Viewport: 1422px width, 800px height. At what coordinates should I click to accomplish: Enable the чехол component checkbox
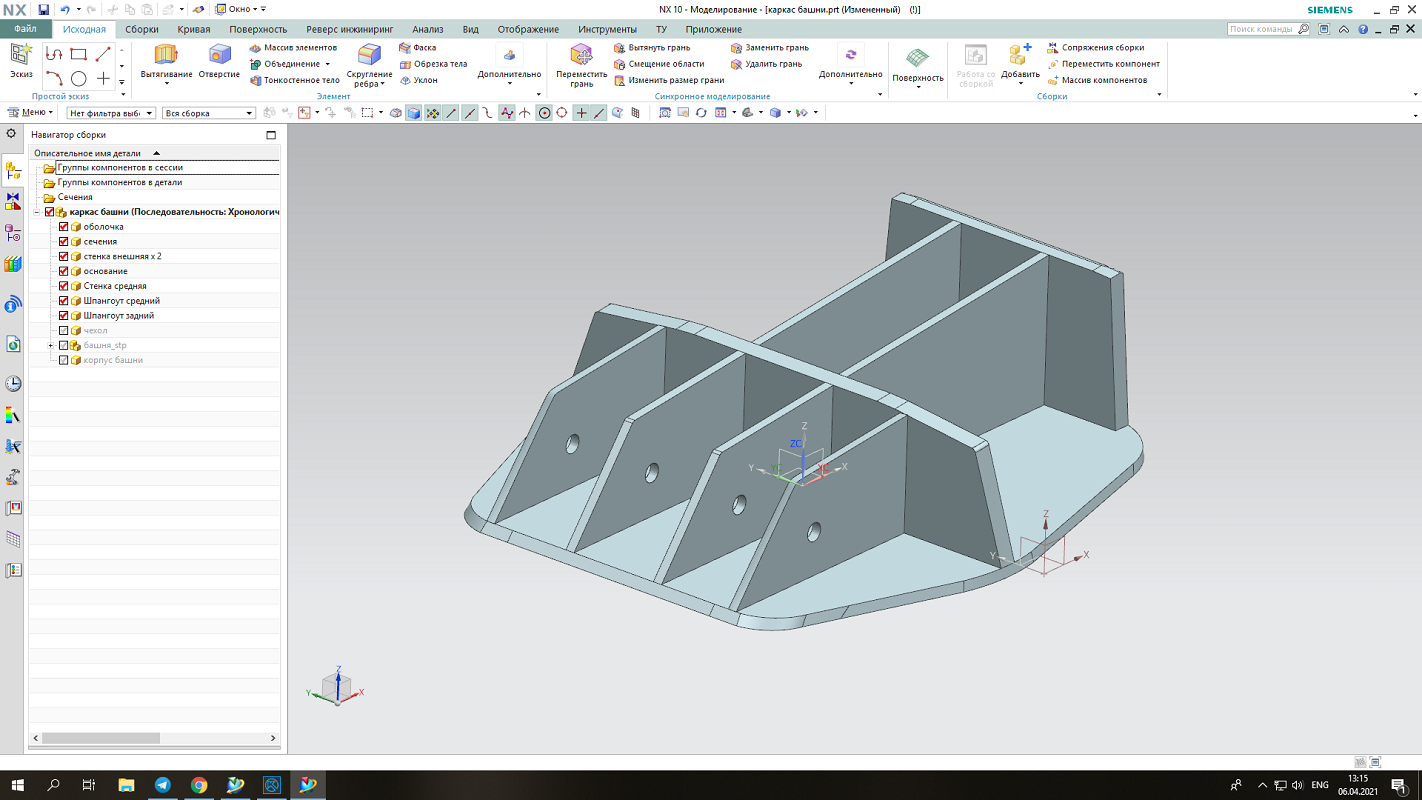(64, 331)
